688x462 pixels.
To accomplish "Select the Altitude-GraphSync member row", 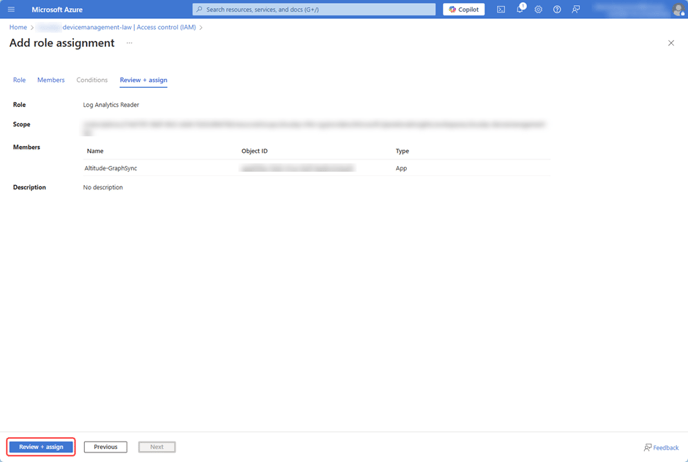I will 317,168.
